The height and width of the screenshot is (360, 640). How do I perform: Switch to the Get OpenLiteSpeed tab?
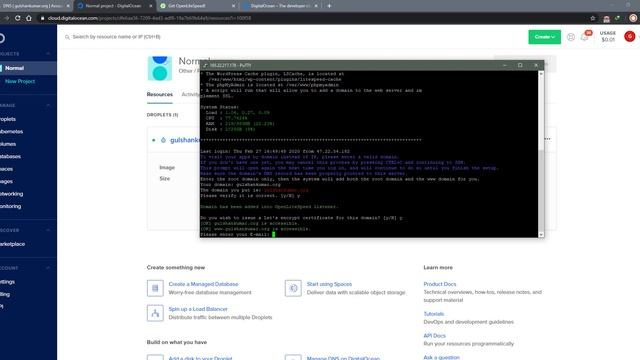pyautogui.click(x=198, y=6)
